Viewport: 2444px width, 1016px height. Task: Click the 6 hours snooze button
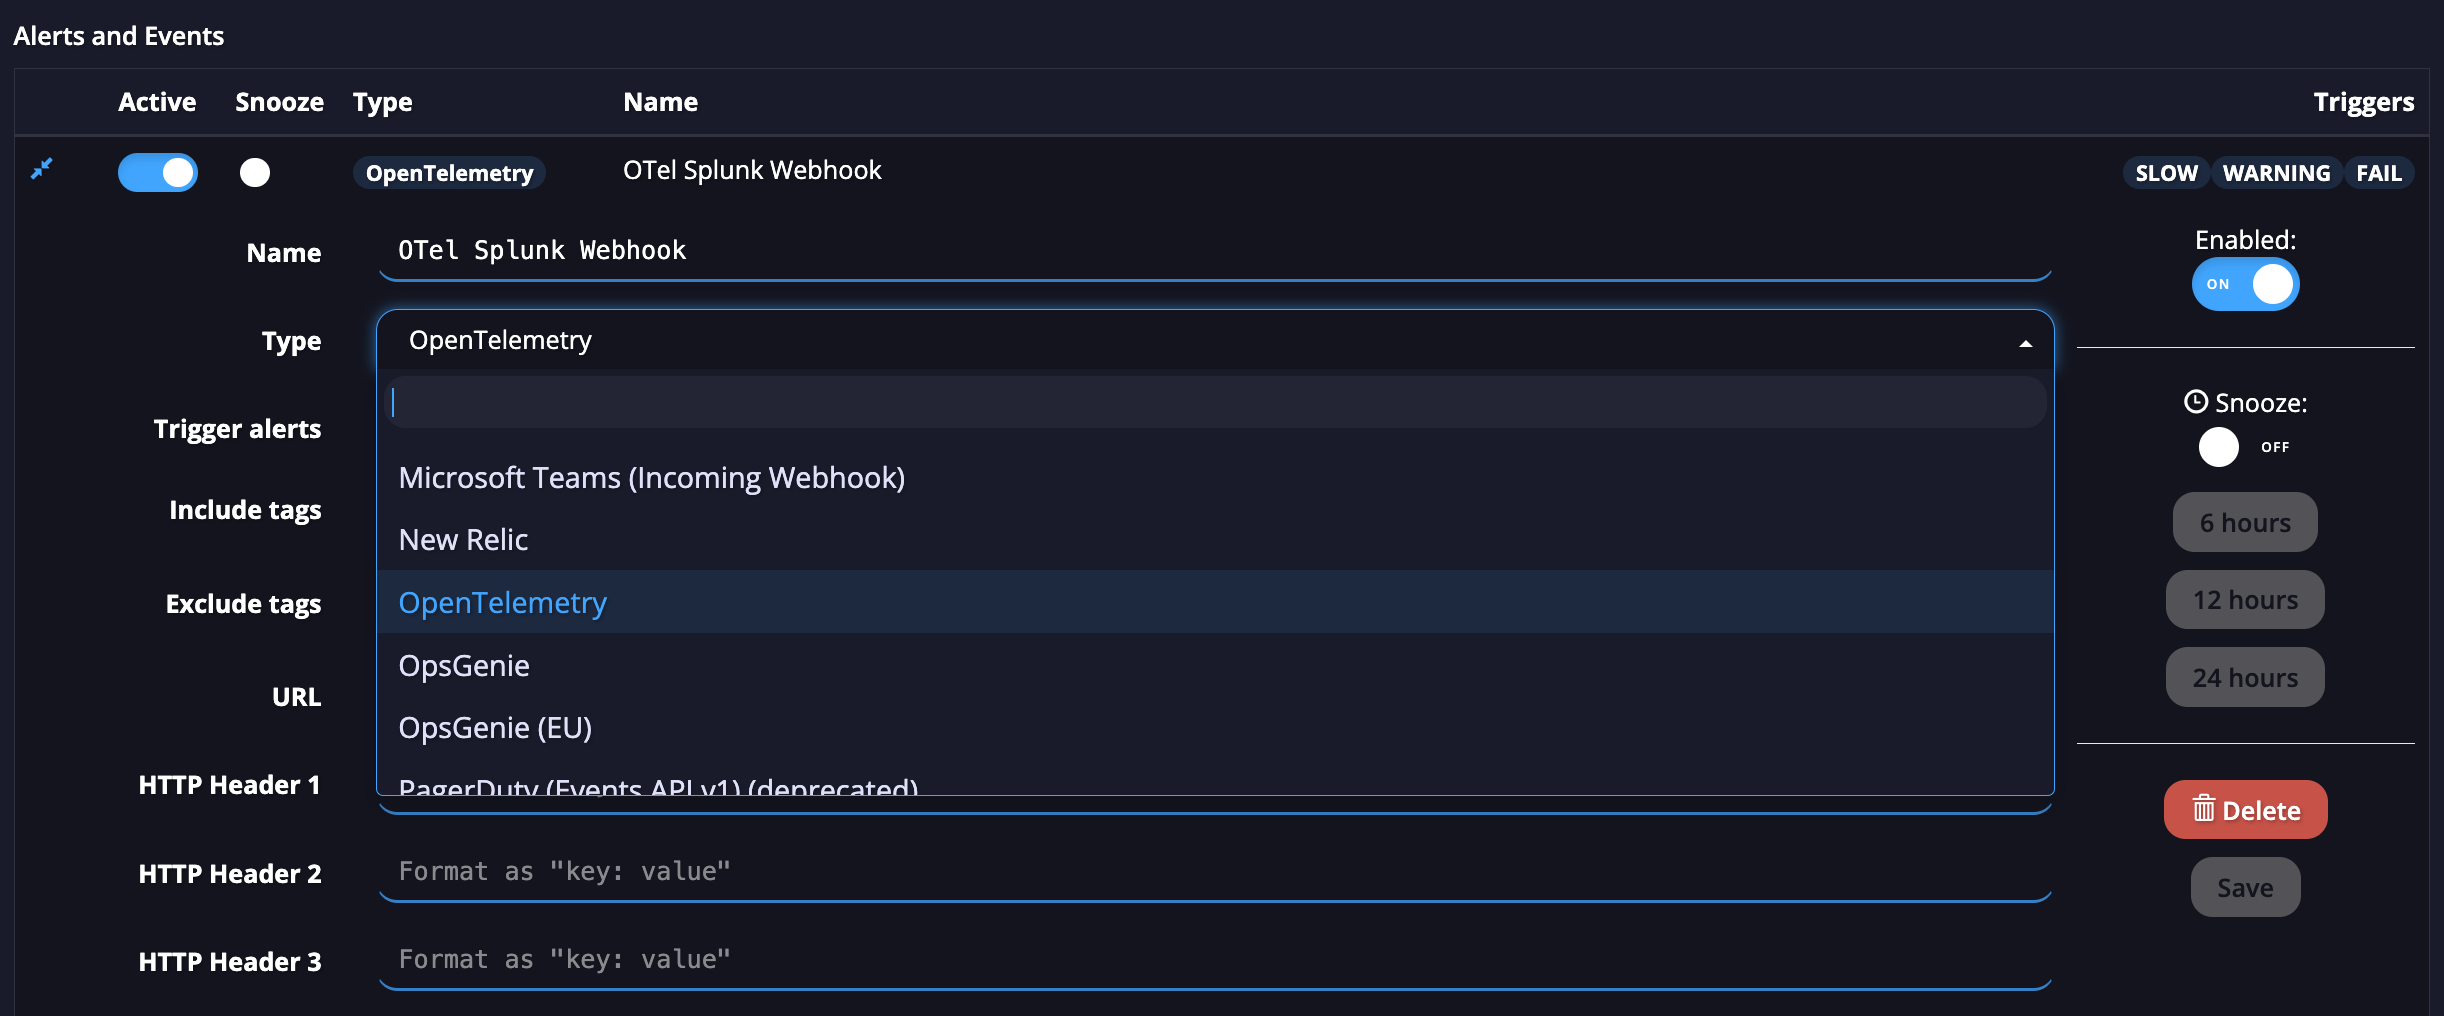pos(2245,522)
